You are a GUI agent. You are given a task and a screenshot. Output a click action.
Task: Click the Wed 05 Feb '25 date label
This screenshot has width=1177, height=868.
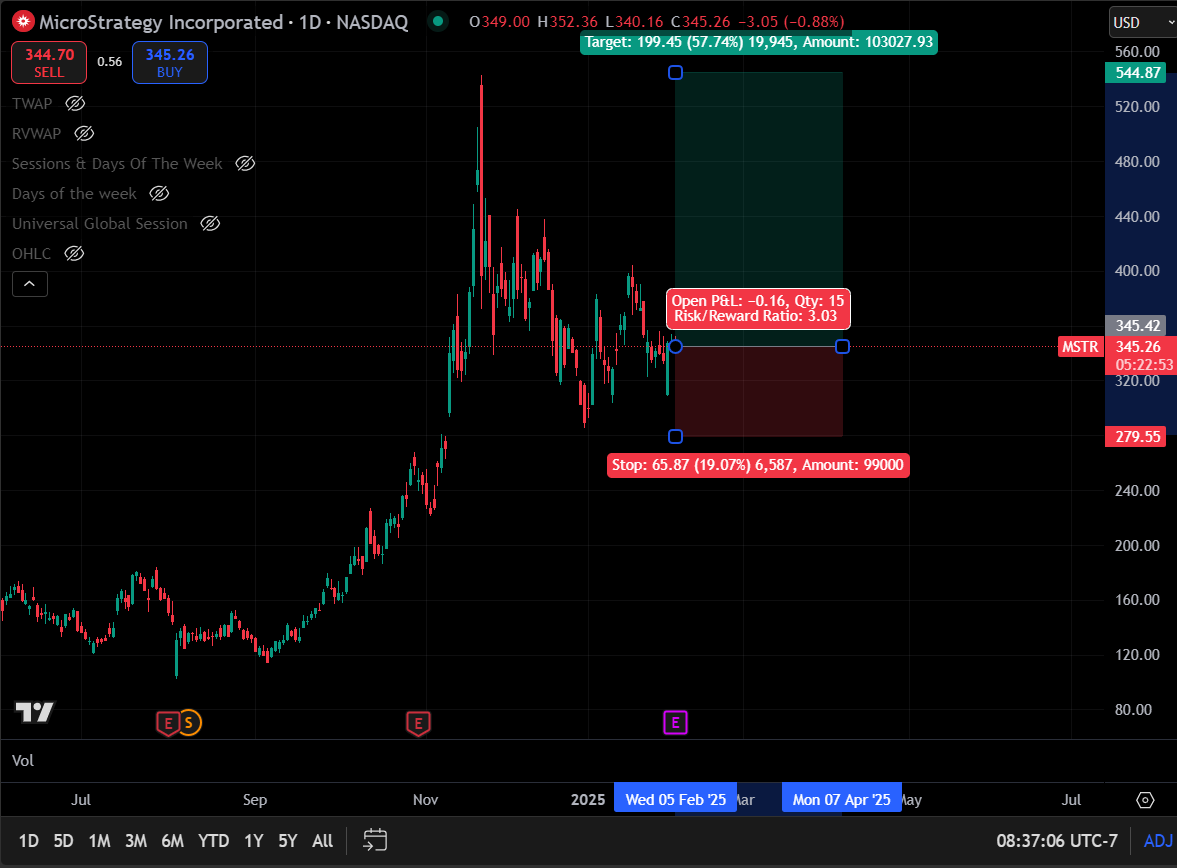coord(676,800)
